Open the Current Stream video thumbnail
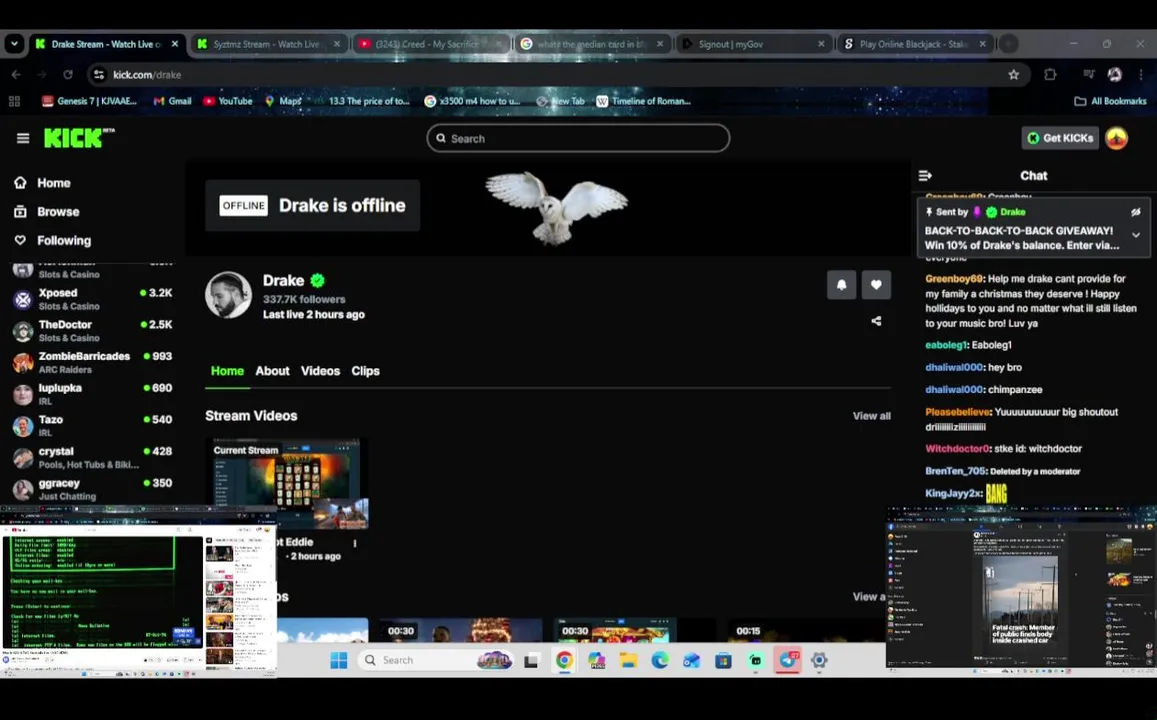Image resolution: width=1157 pixels, height=720 pixels. (x=287, y=484)
